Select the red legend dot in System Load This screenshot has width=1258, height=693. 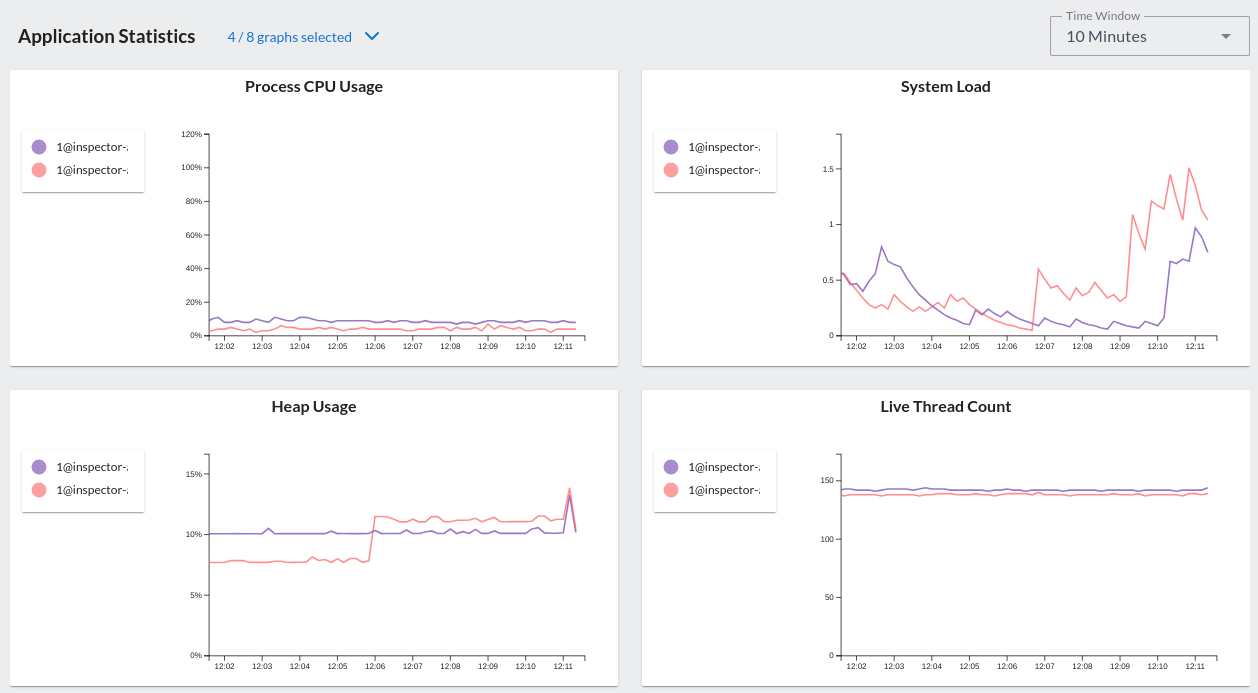pos(672,169)
